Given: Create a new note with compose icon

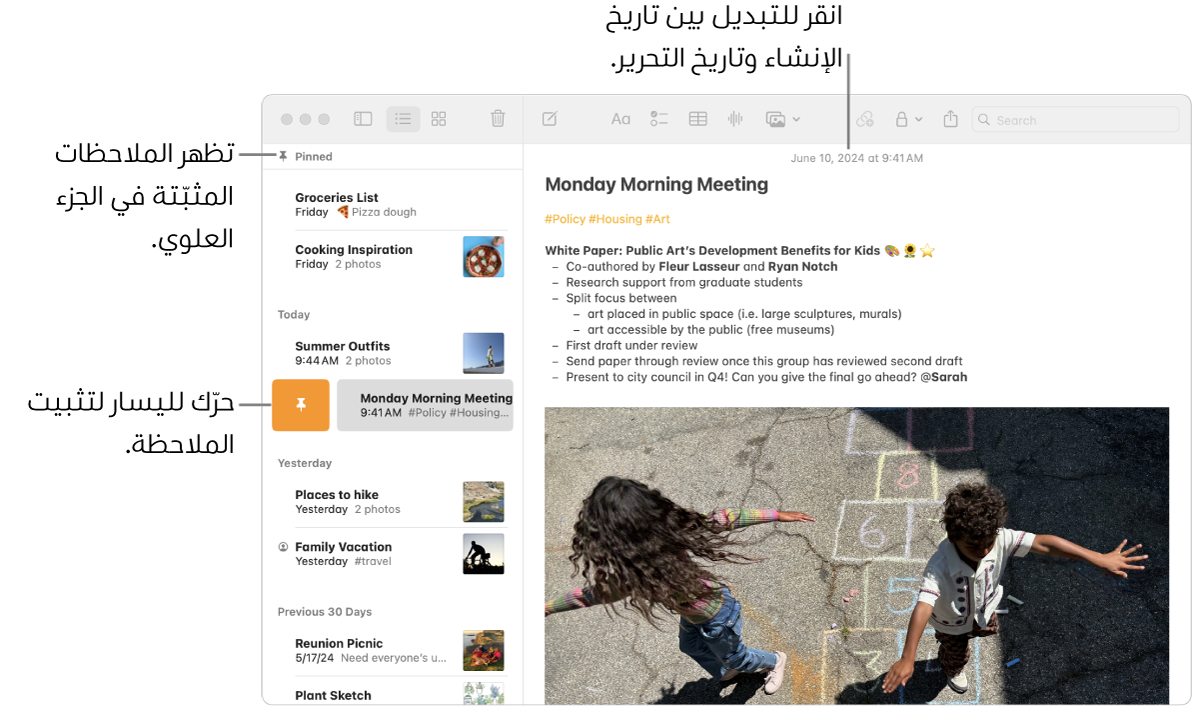Looking at the screenshot, I should click(x=549, y=119).
